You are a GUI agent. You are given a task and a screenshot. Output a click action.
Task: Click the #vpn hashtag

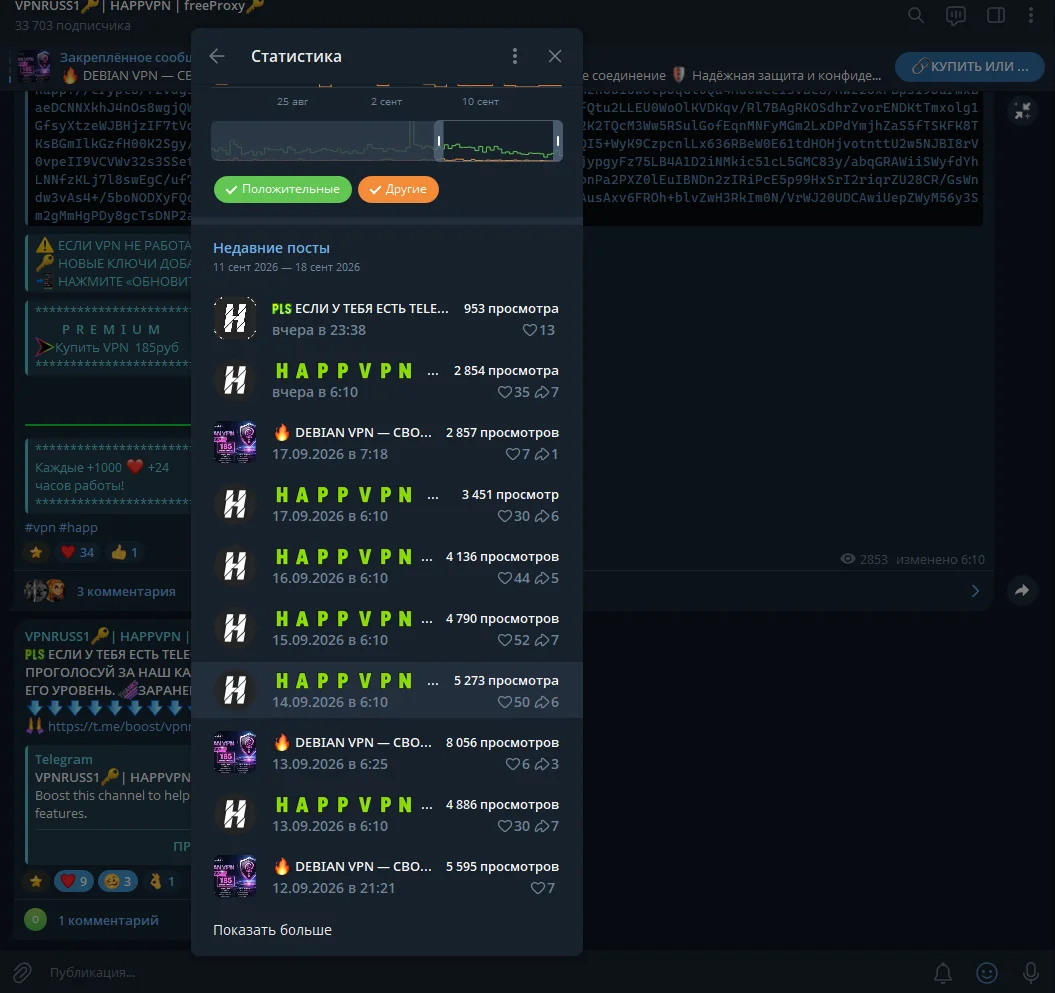point(40,527)
